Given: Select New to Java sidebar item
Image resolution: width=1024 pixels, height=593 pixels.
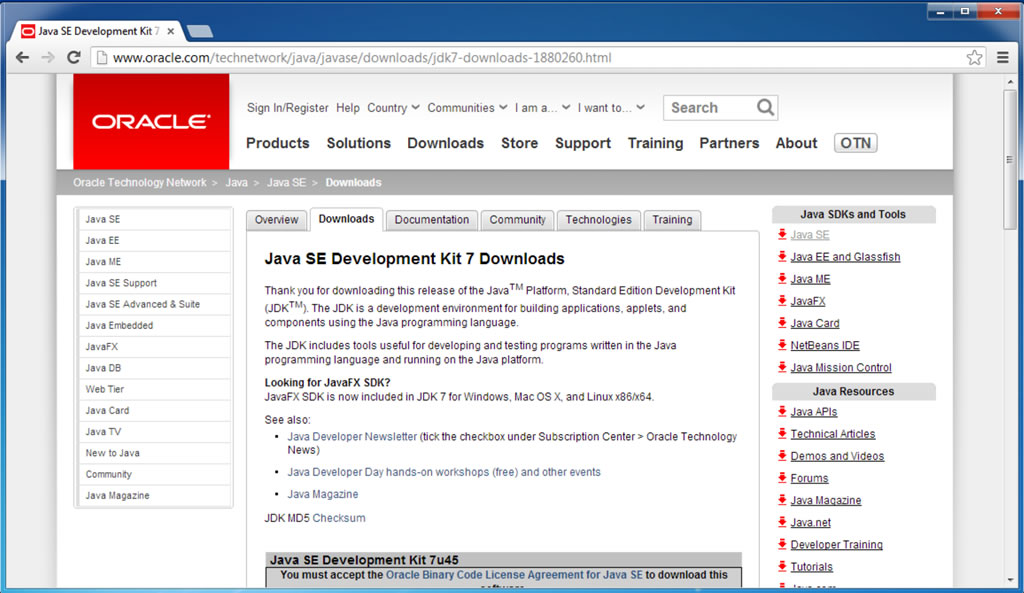Looking at the screenshot, I should coord(155,453).
